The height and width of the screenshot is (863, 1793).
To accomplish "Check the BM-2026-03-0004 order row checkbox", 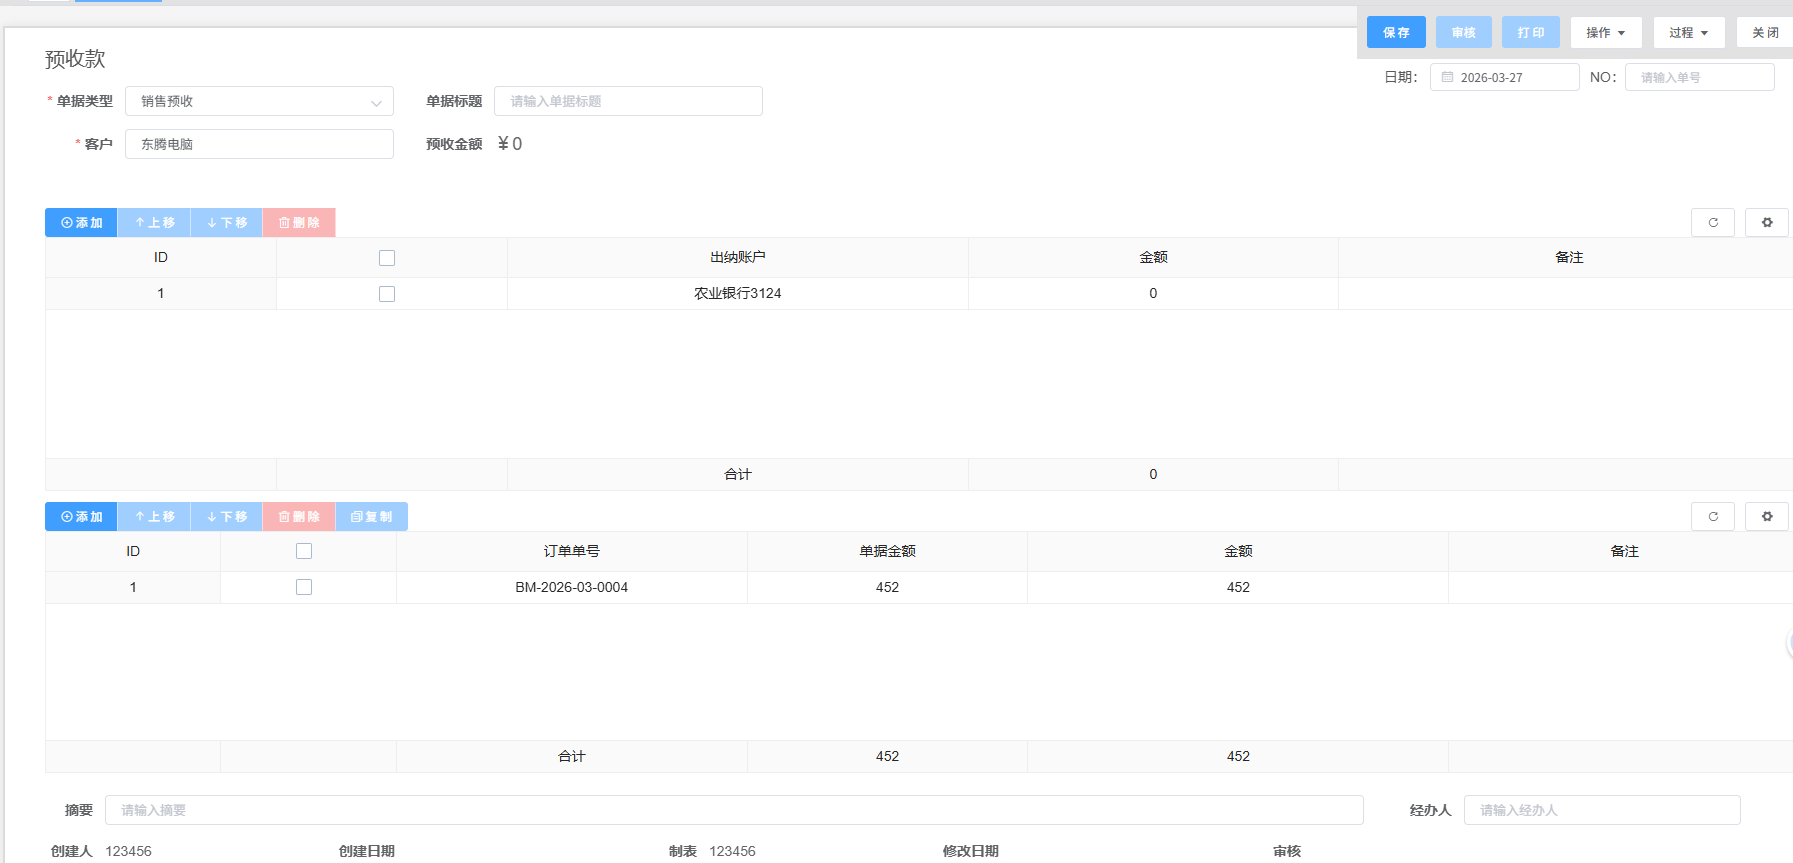I will (304, 587).
